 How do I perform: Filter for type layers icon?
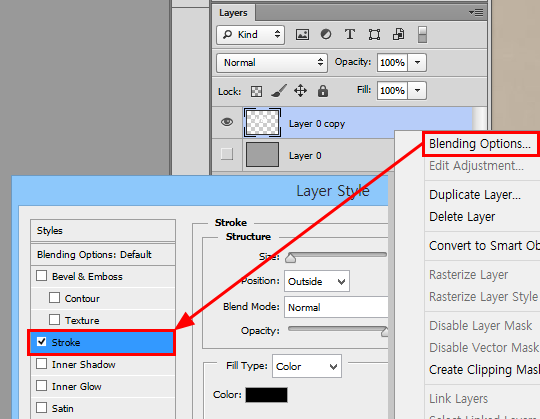coord(350,34)
